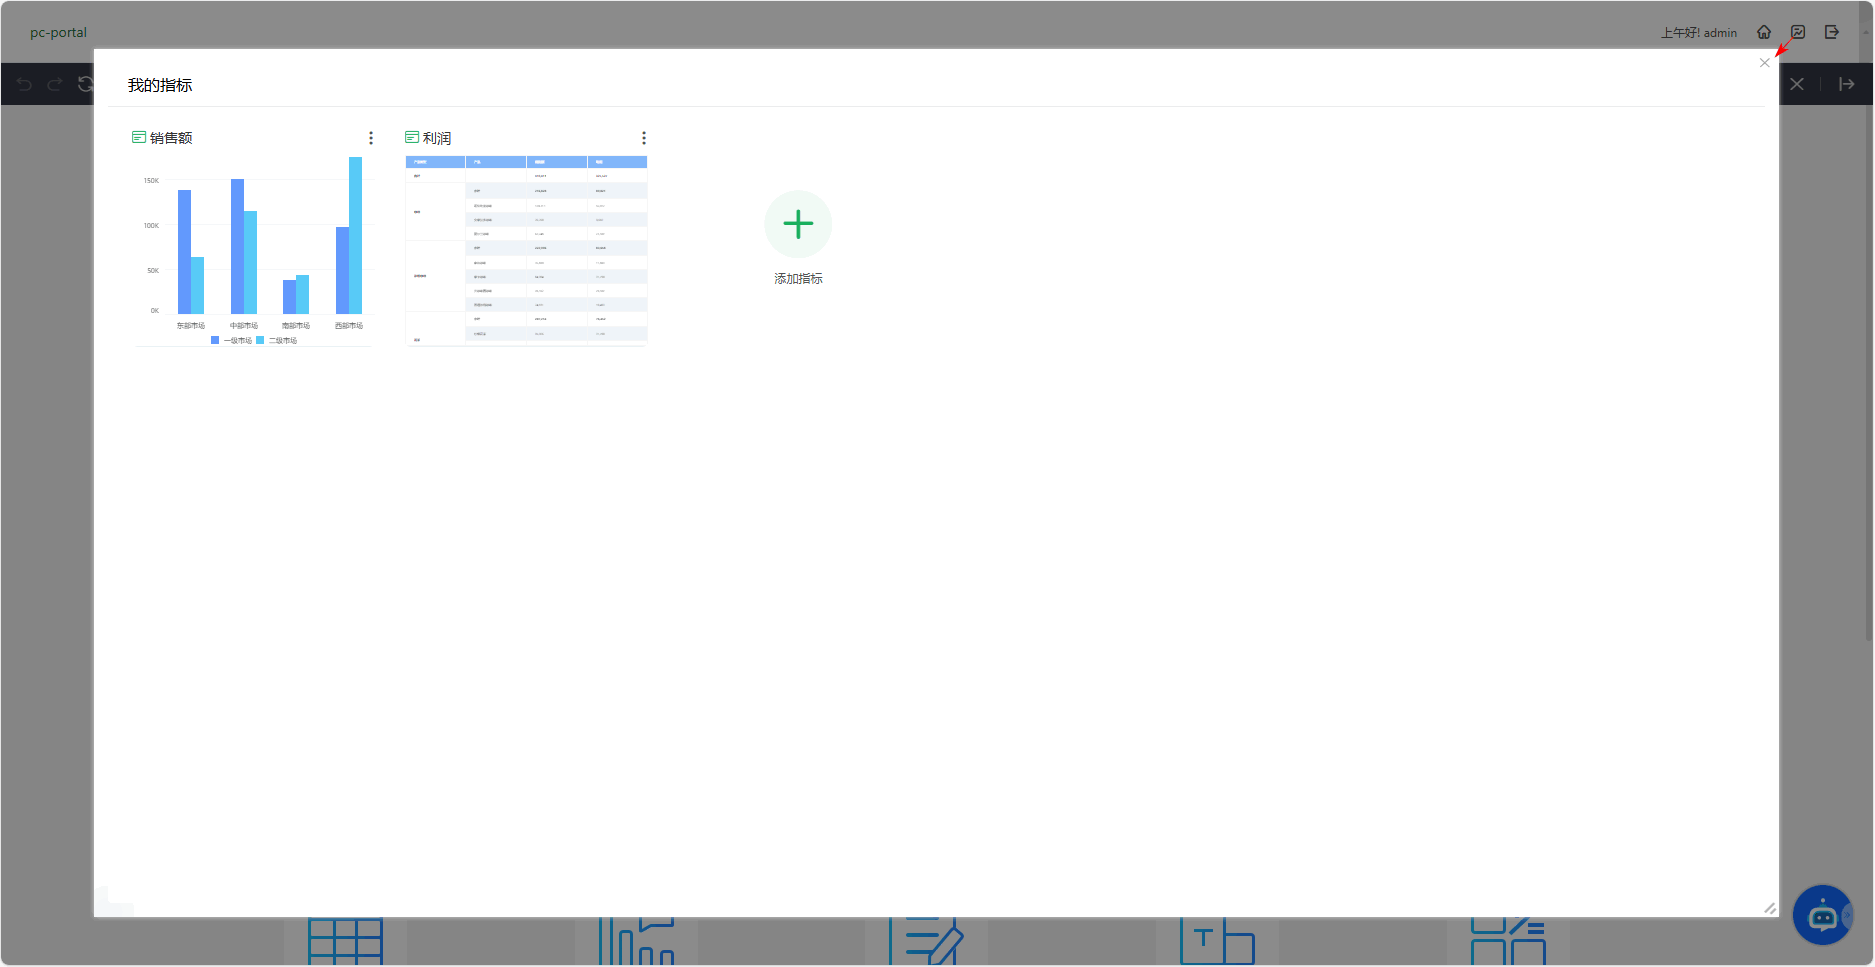Click the undo icon in background toolbar
Image resolution: width=1875 pixels, height=967 pixels.
coord(24,84)
